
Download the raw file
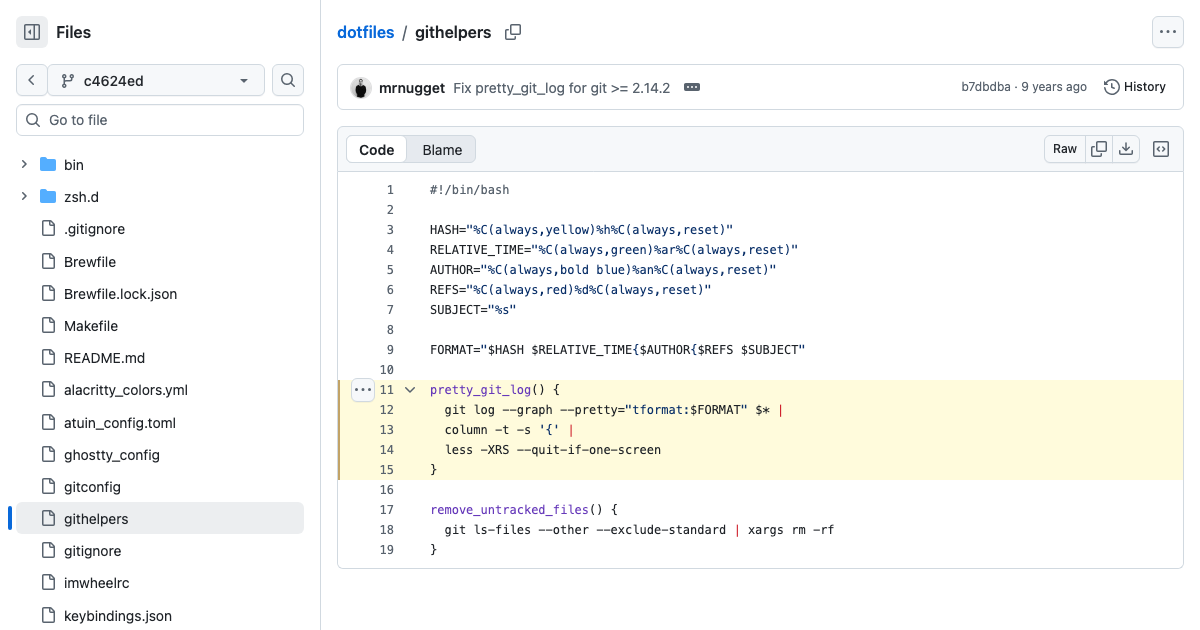(1126, 149)
